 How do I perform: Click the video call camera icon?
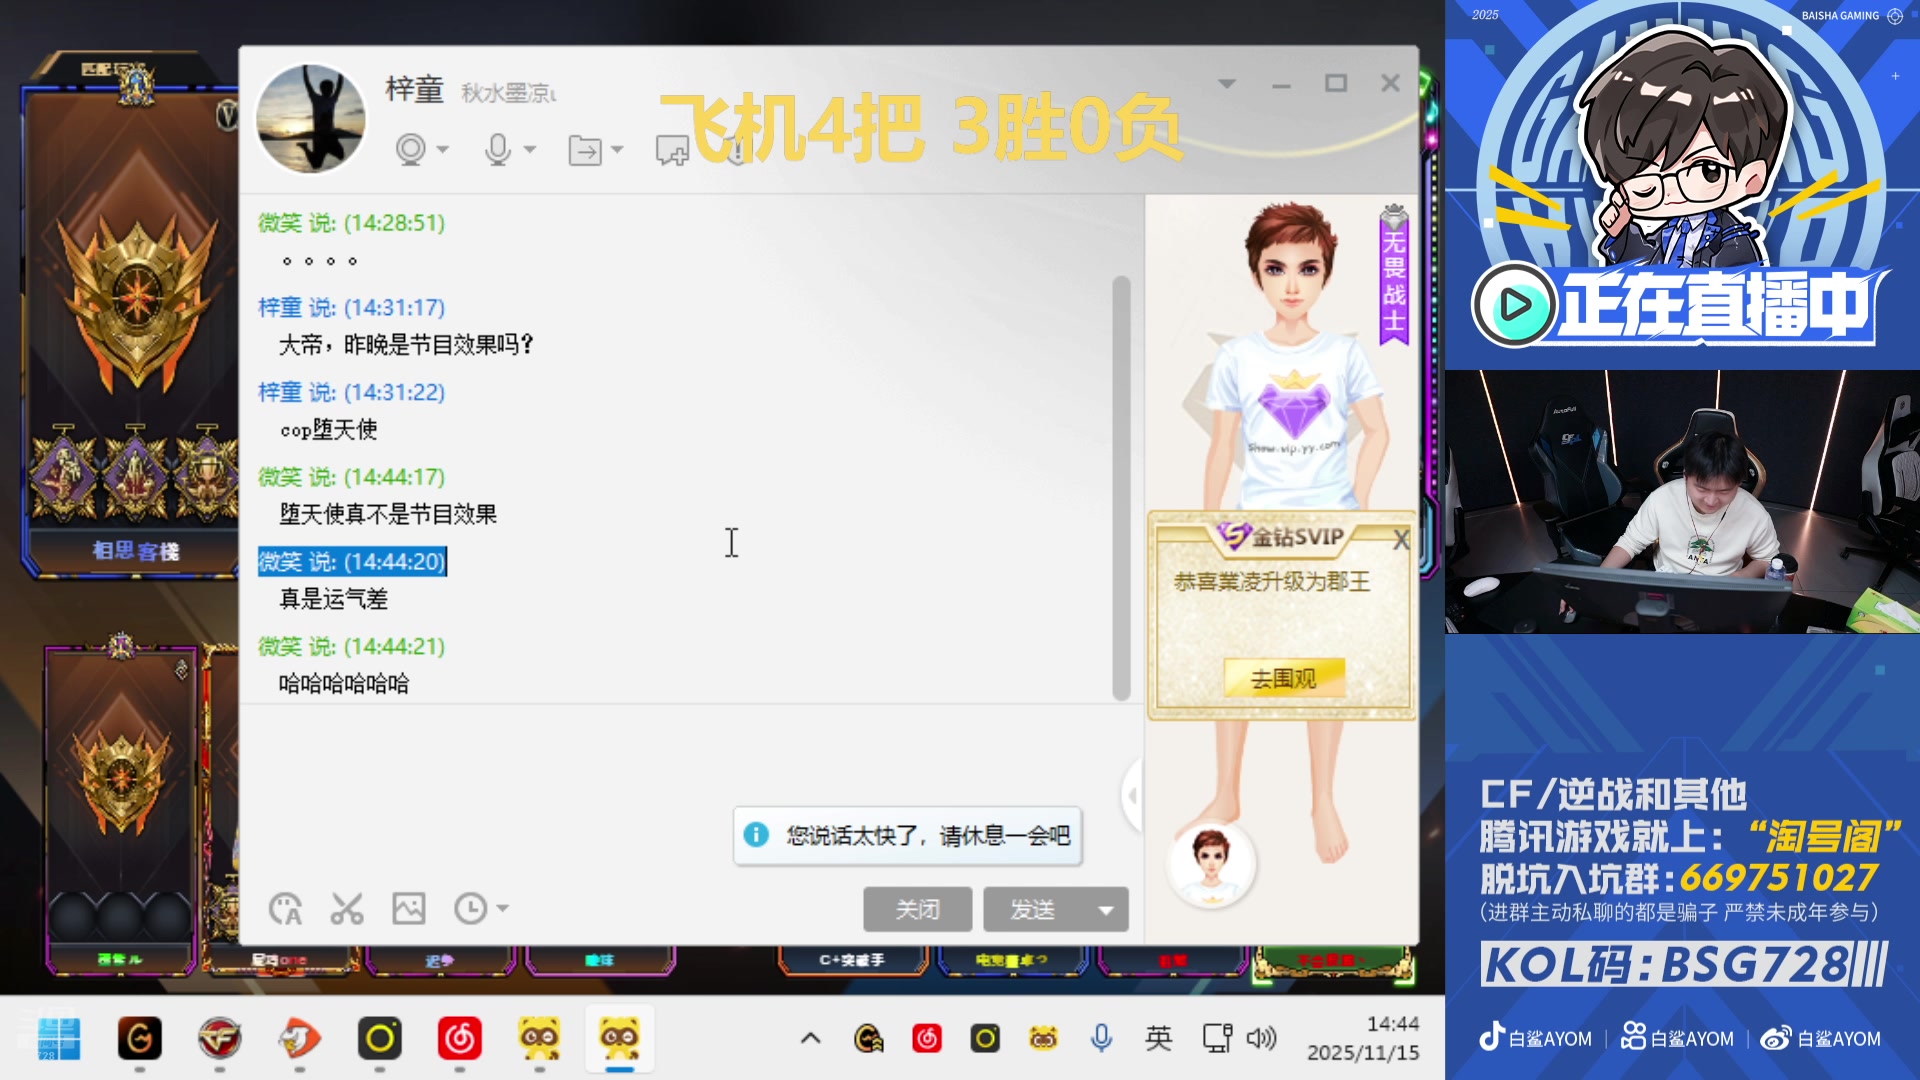[410, 150]
